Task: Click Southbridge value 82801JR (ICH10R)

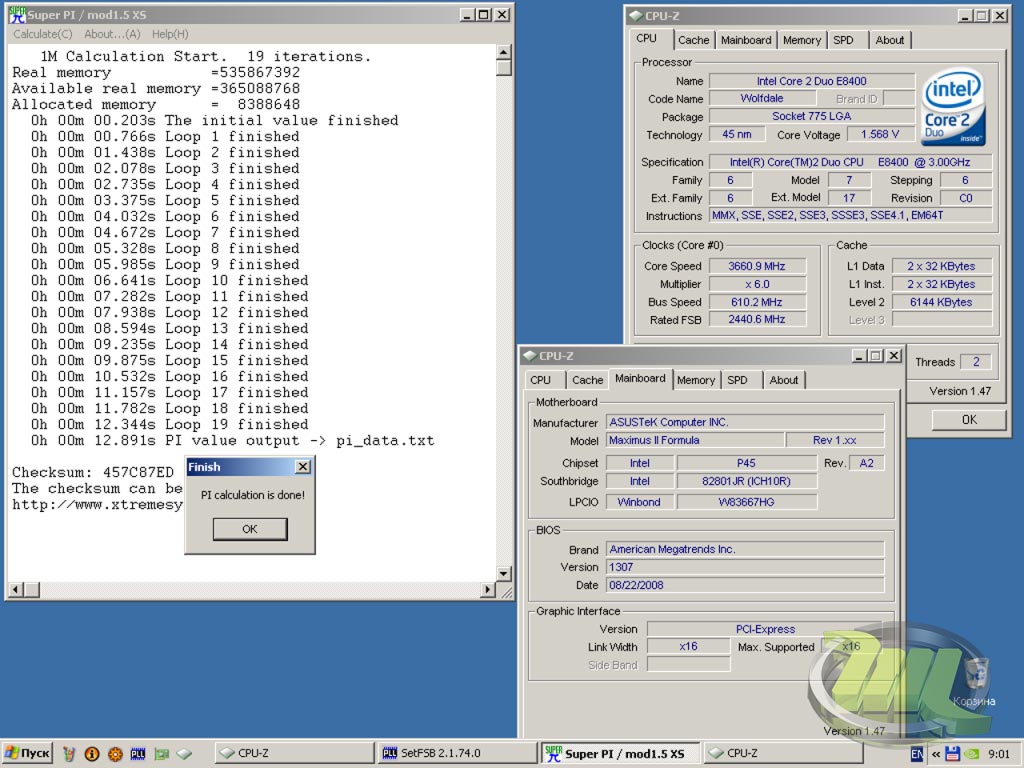Action: click(746, 481)
